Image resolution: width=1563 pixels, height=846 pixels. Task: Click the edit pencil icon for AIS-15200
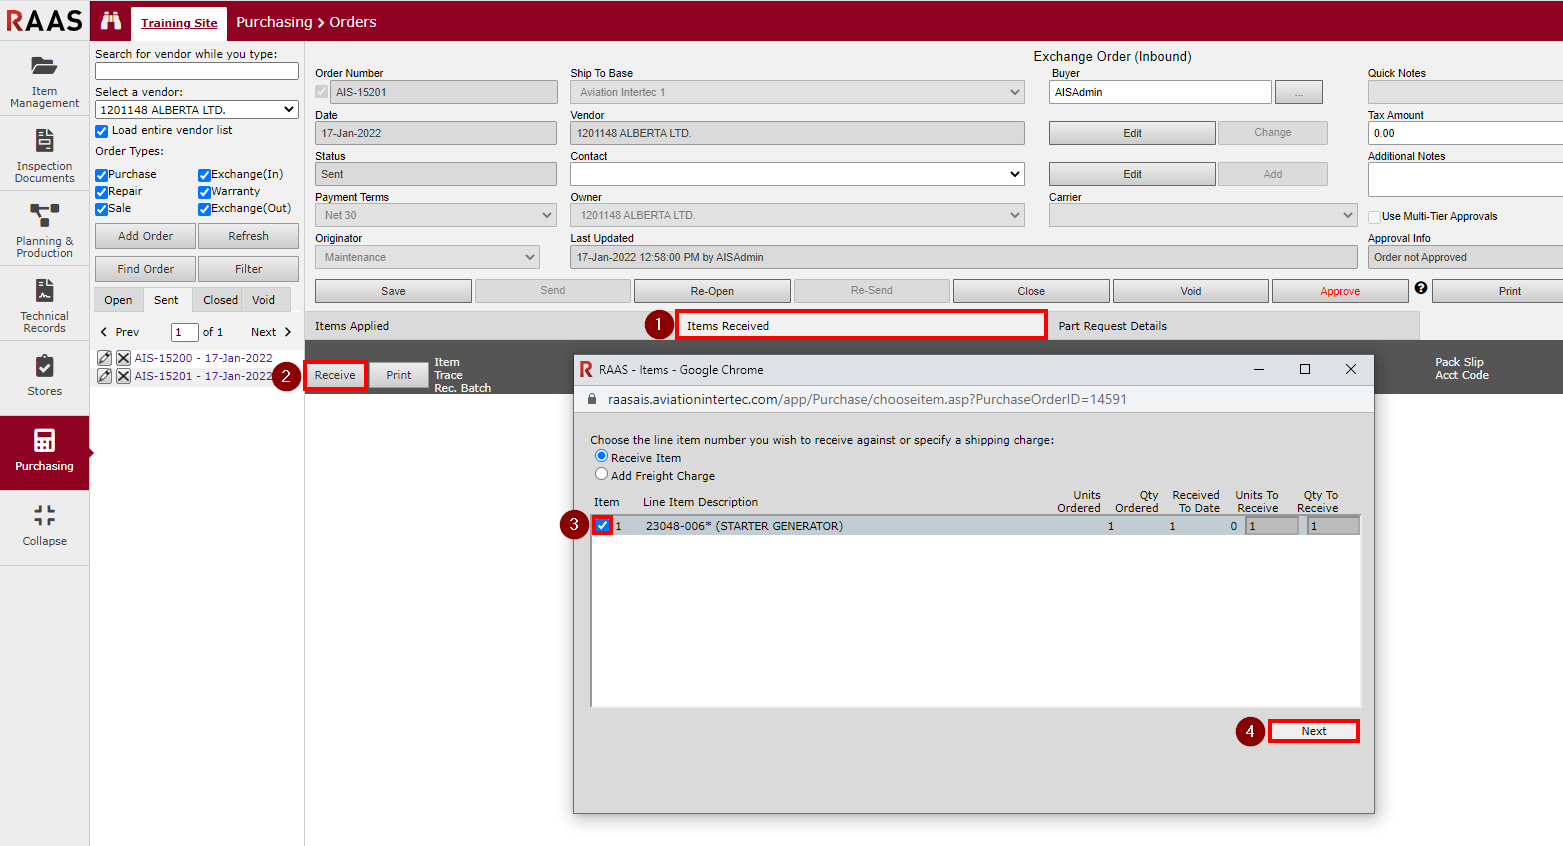click(104, 358)
